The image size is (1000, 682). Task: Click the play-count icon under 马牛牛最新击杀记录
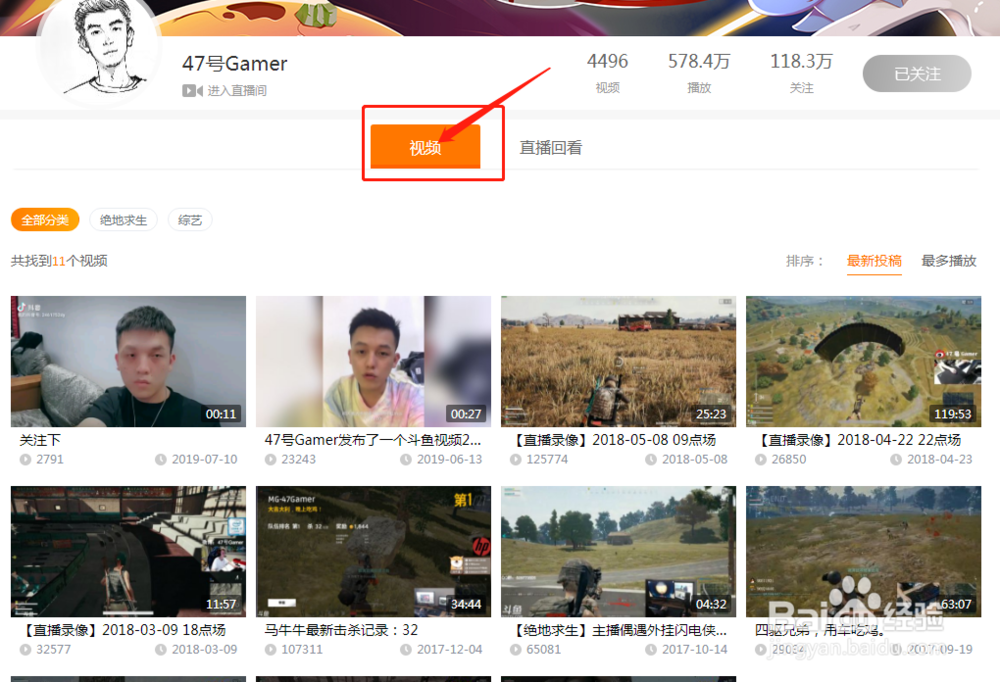pos(271,649)
